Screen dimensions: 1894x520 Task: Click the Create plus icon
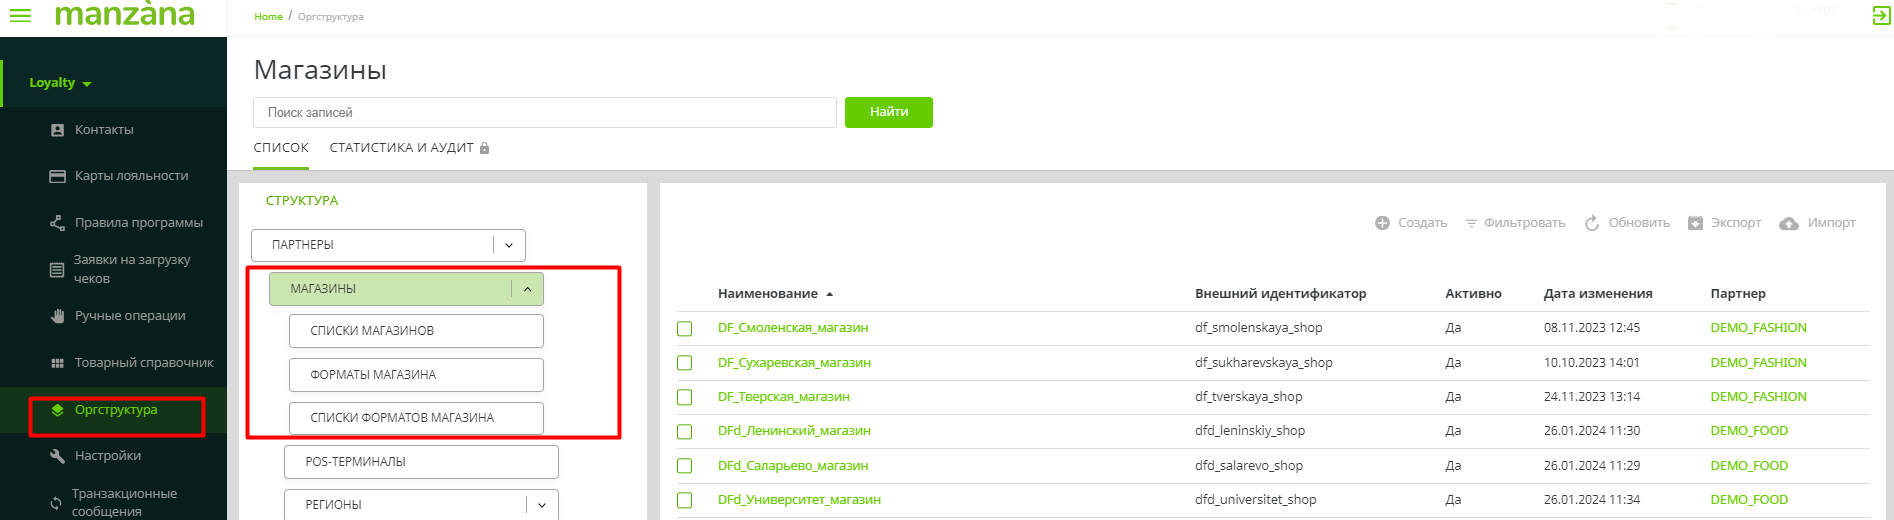click(x=1382, y=223)
